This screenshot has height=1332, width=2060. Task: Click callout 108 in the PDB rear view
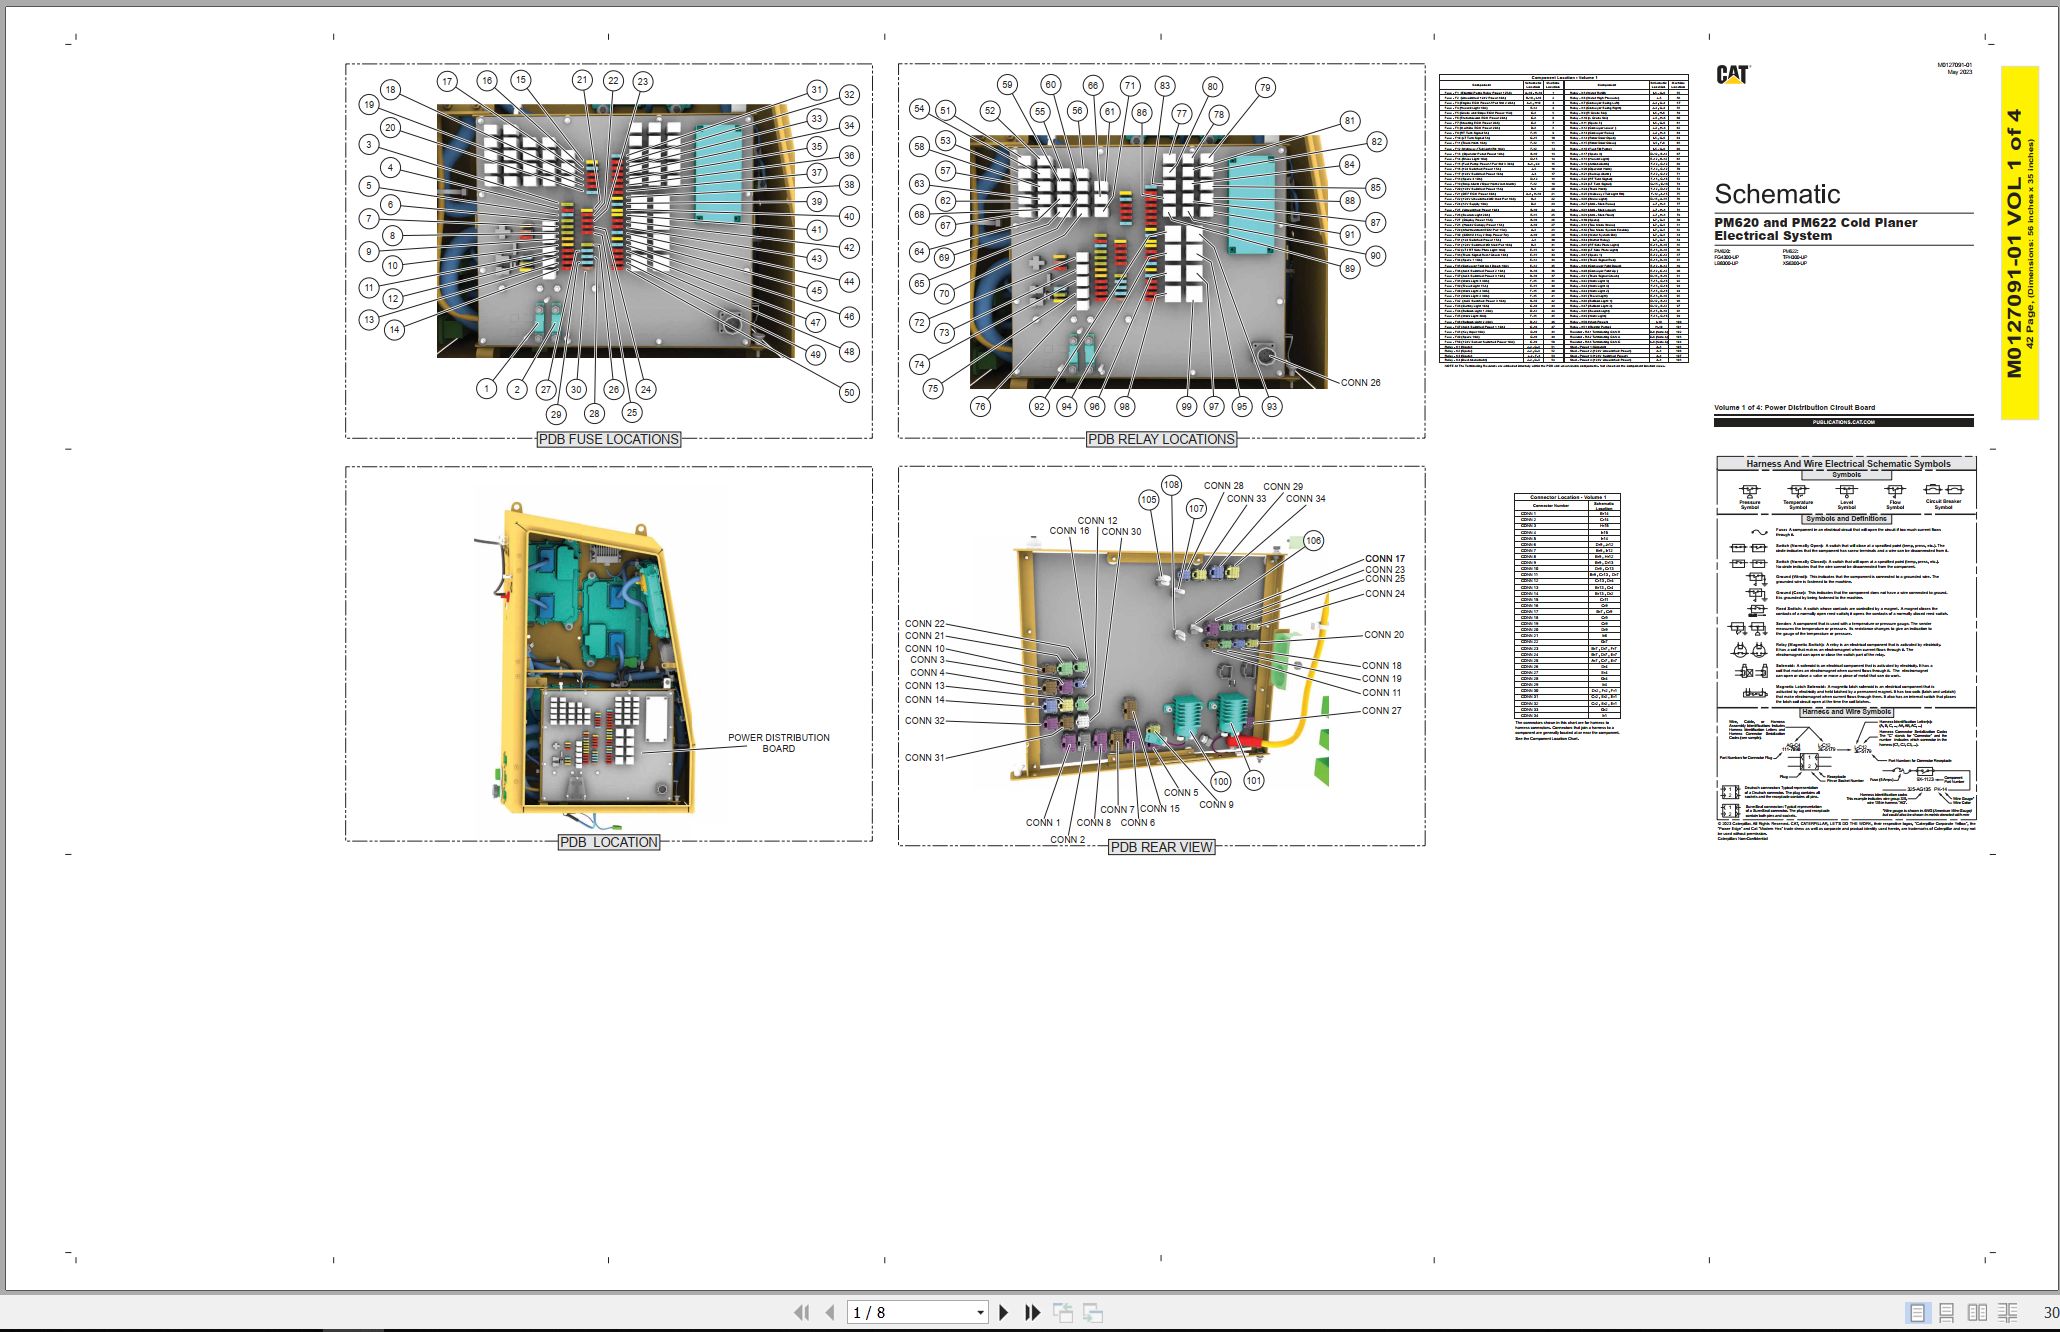1171,485
